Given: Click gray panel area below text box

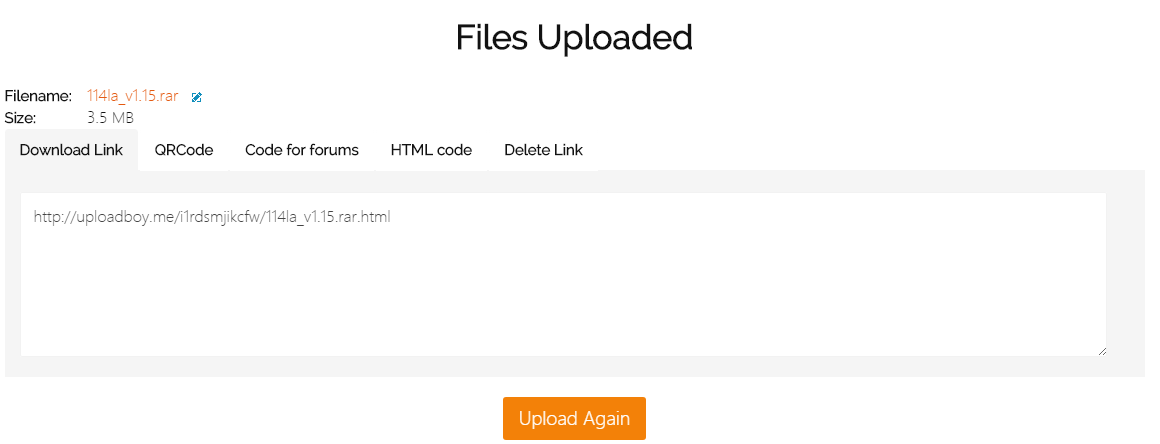Looking at the screenshot, I should (574, 367).
